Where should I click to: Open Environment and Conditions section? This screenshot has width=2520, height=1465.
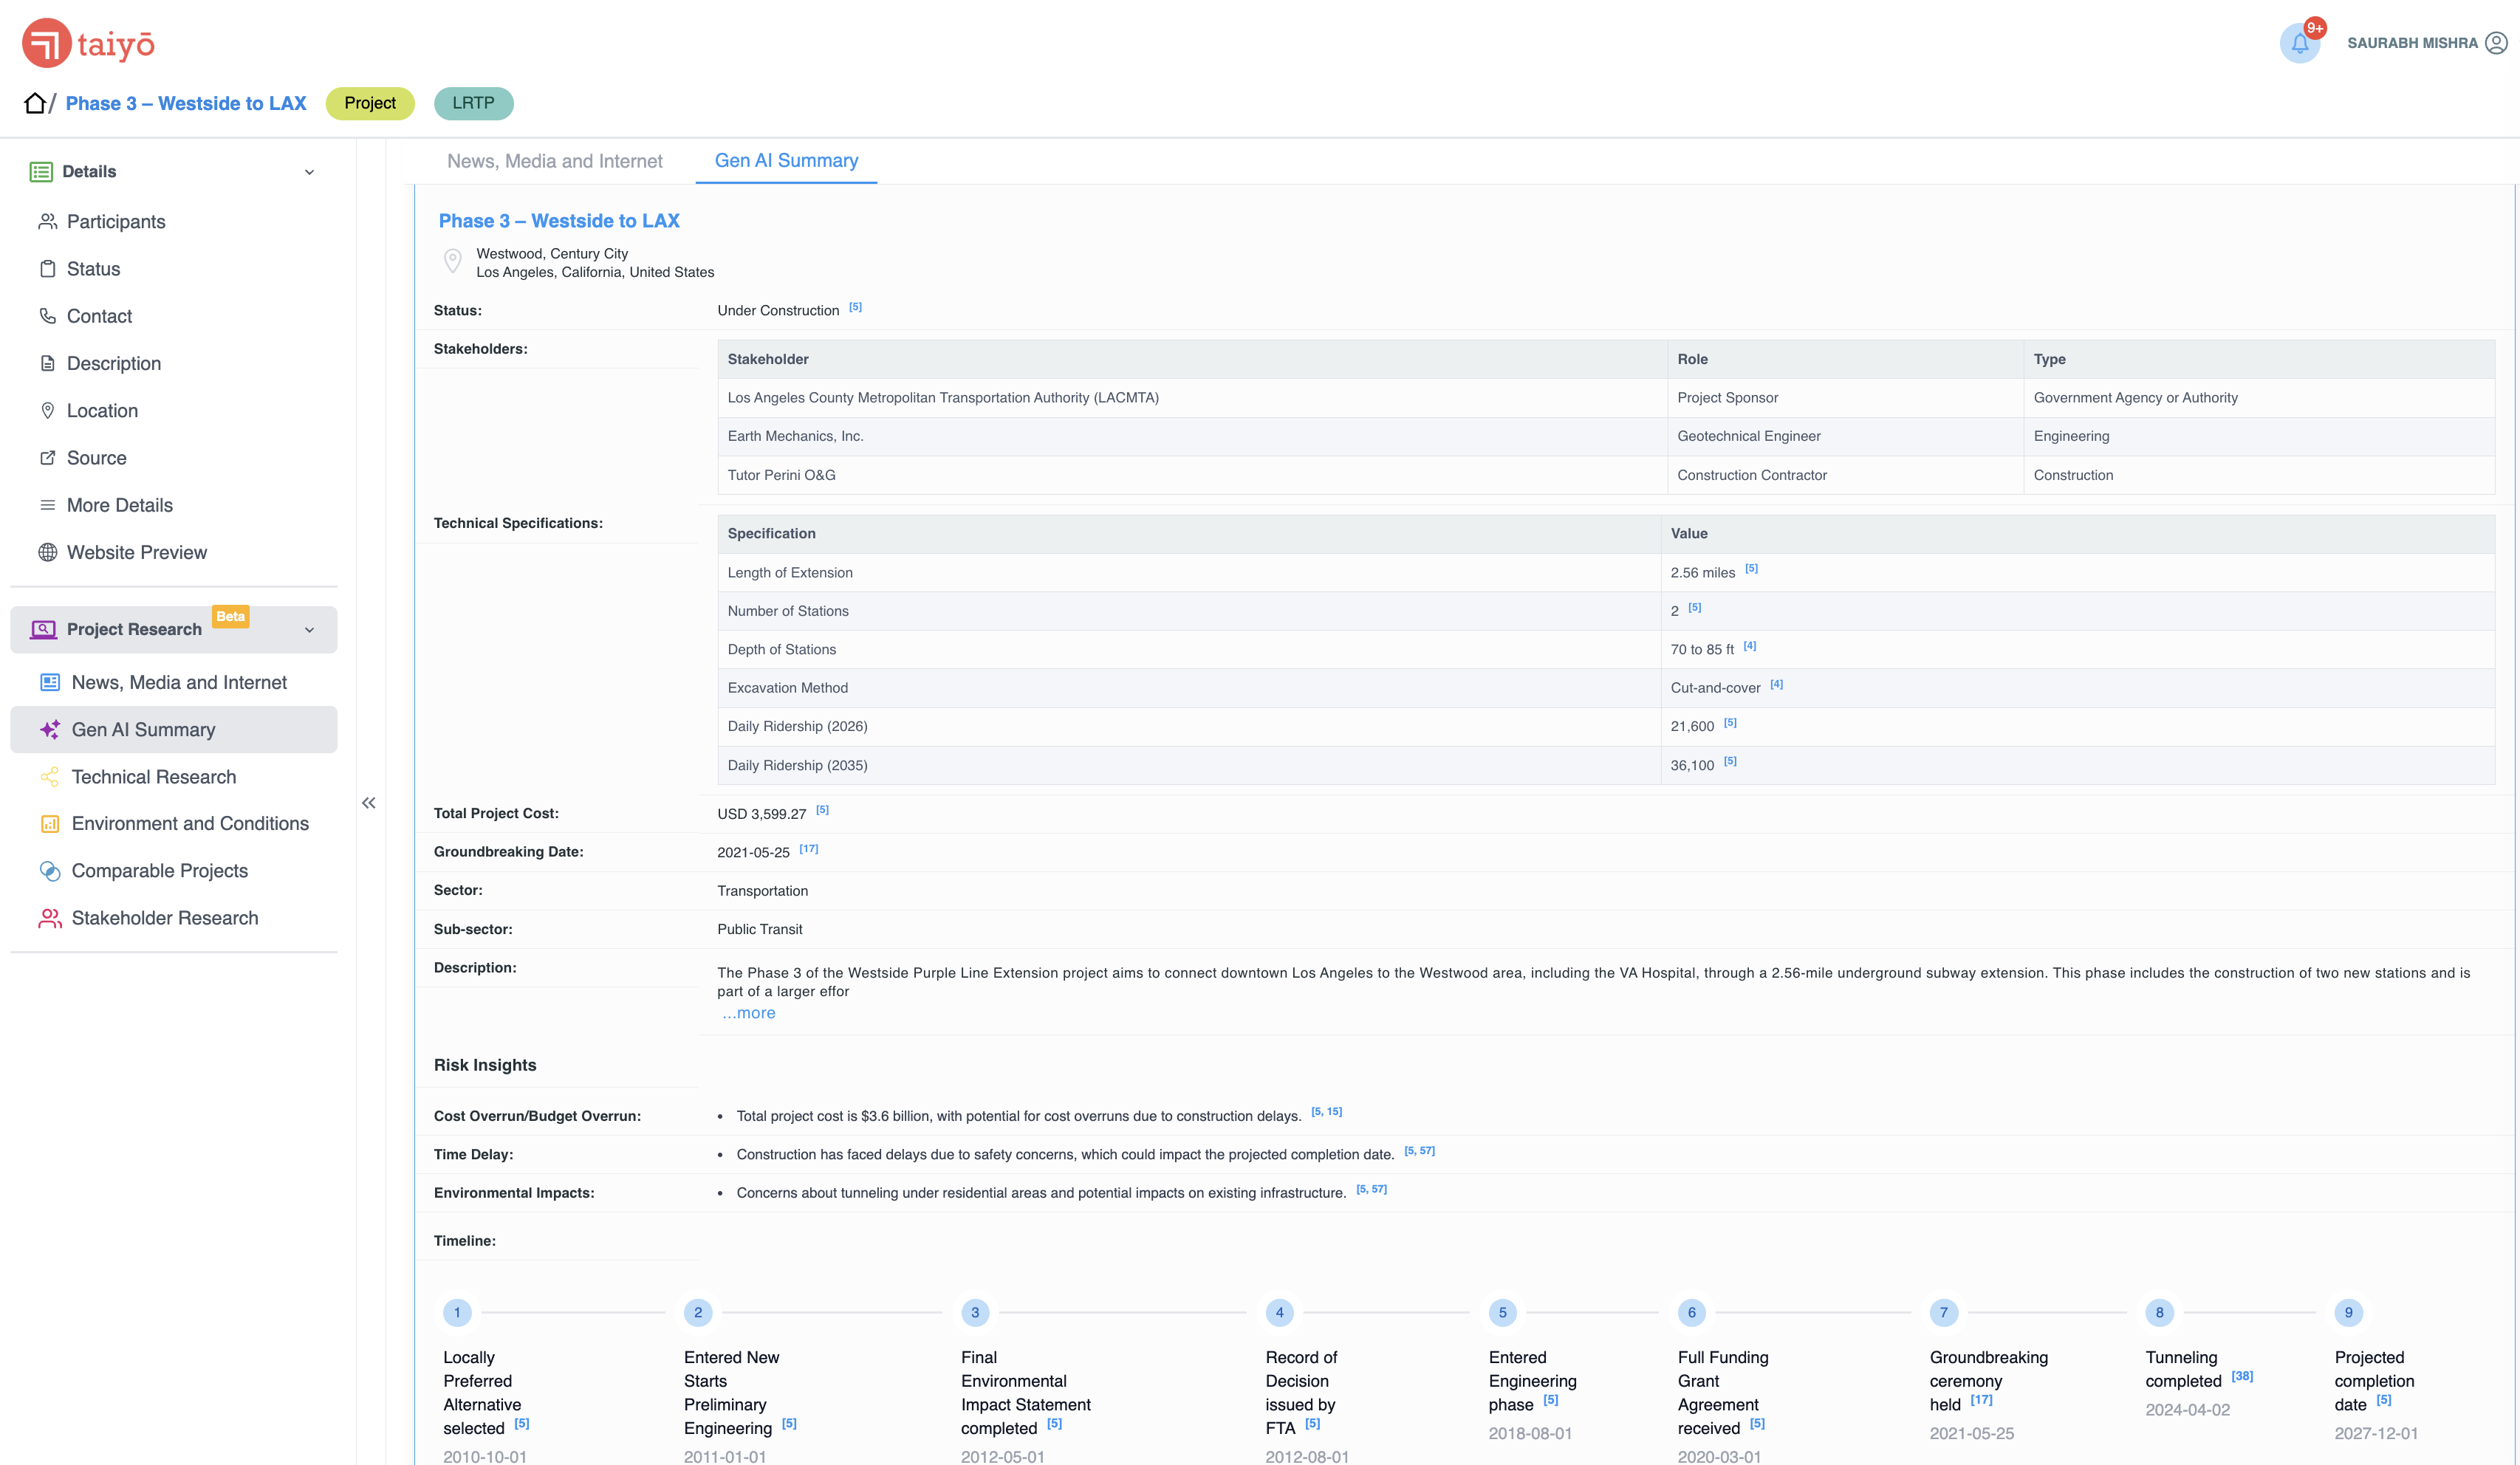point(190,824)
